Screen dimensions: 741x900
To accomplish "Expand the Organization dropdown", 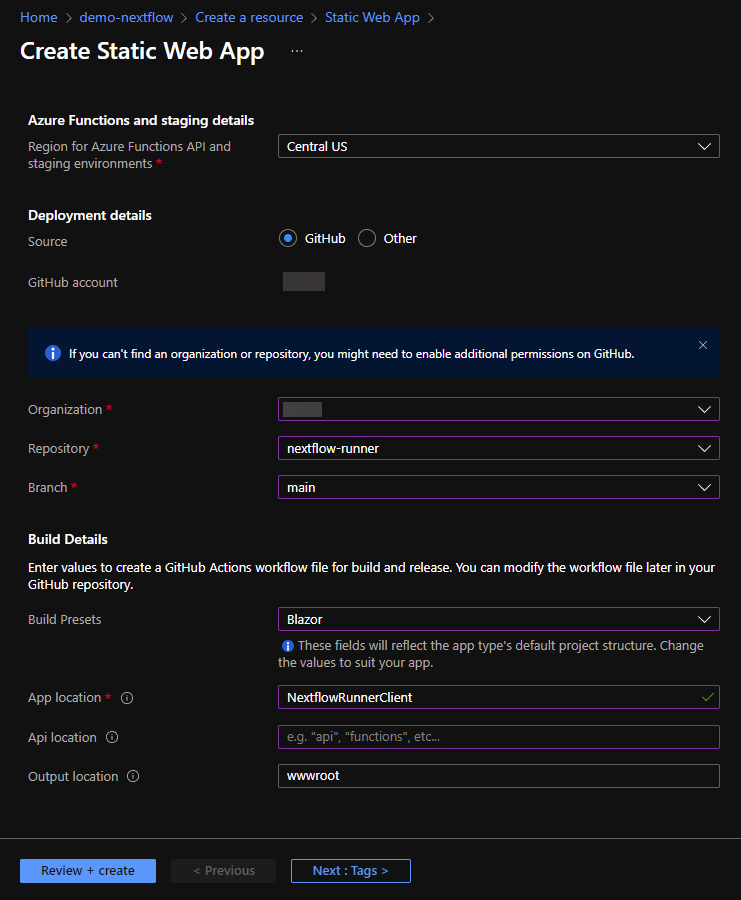I will coord(499,409).
